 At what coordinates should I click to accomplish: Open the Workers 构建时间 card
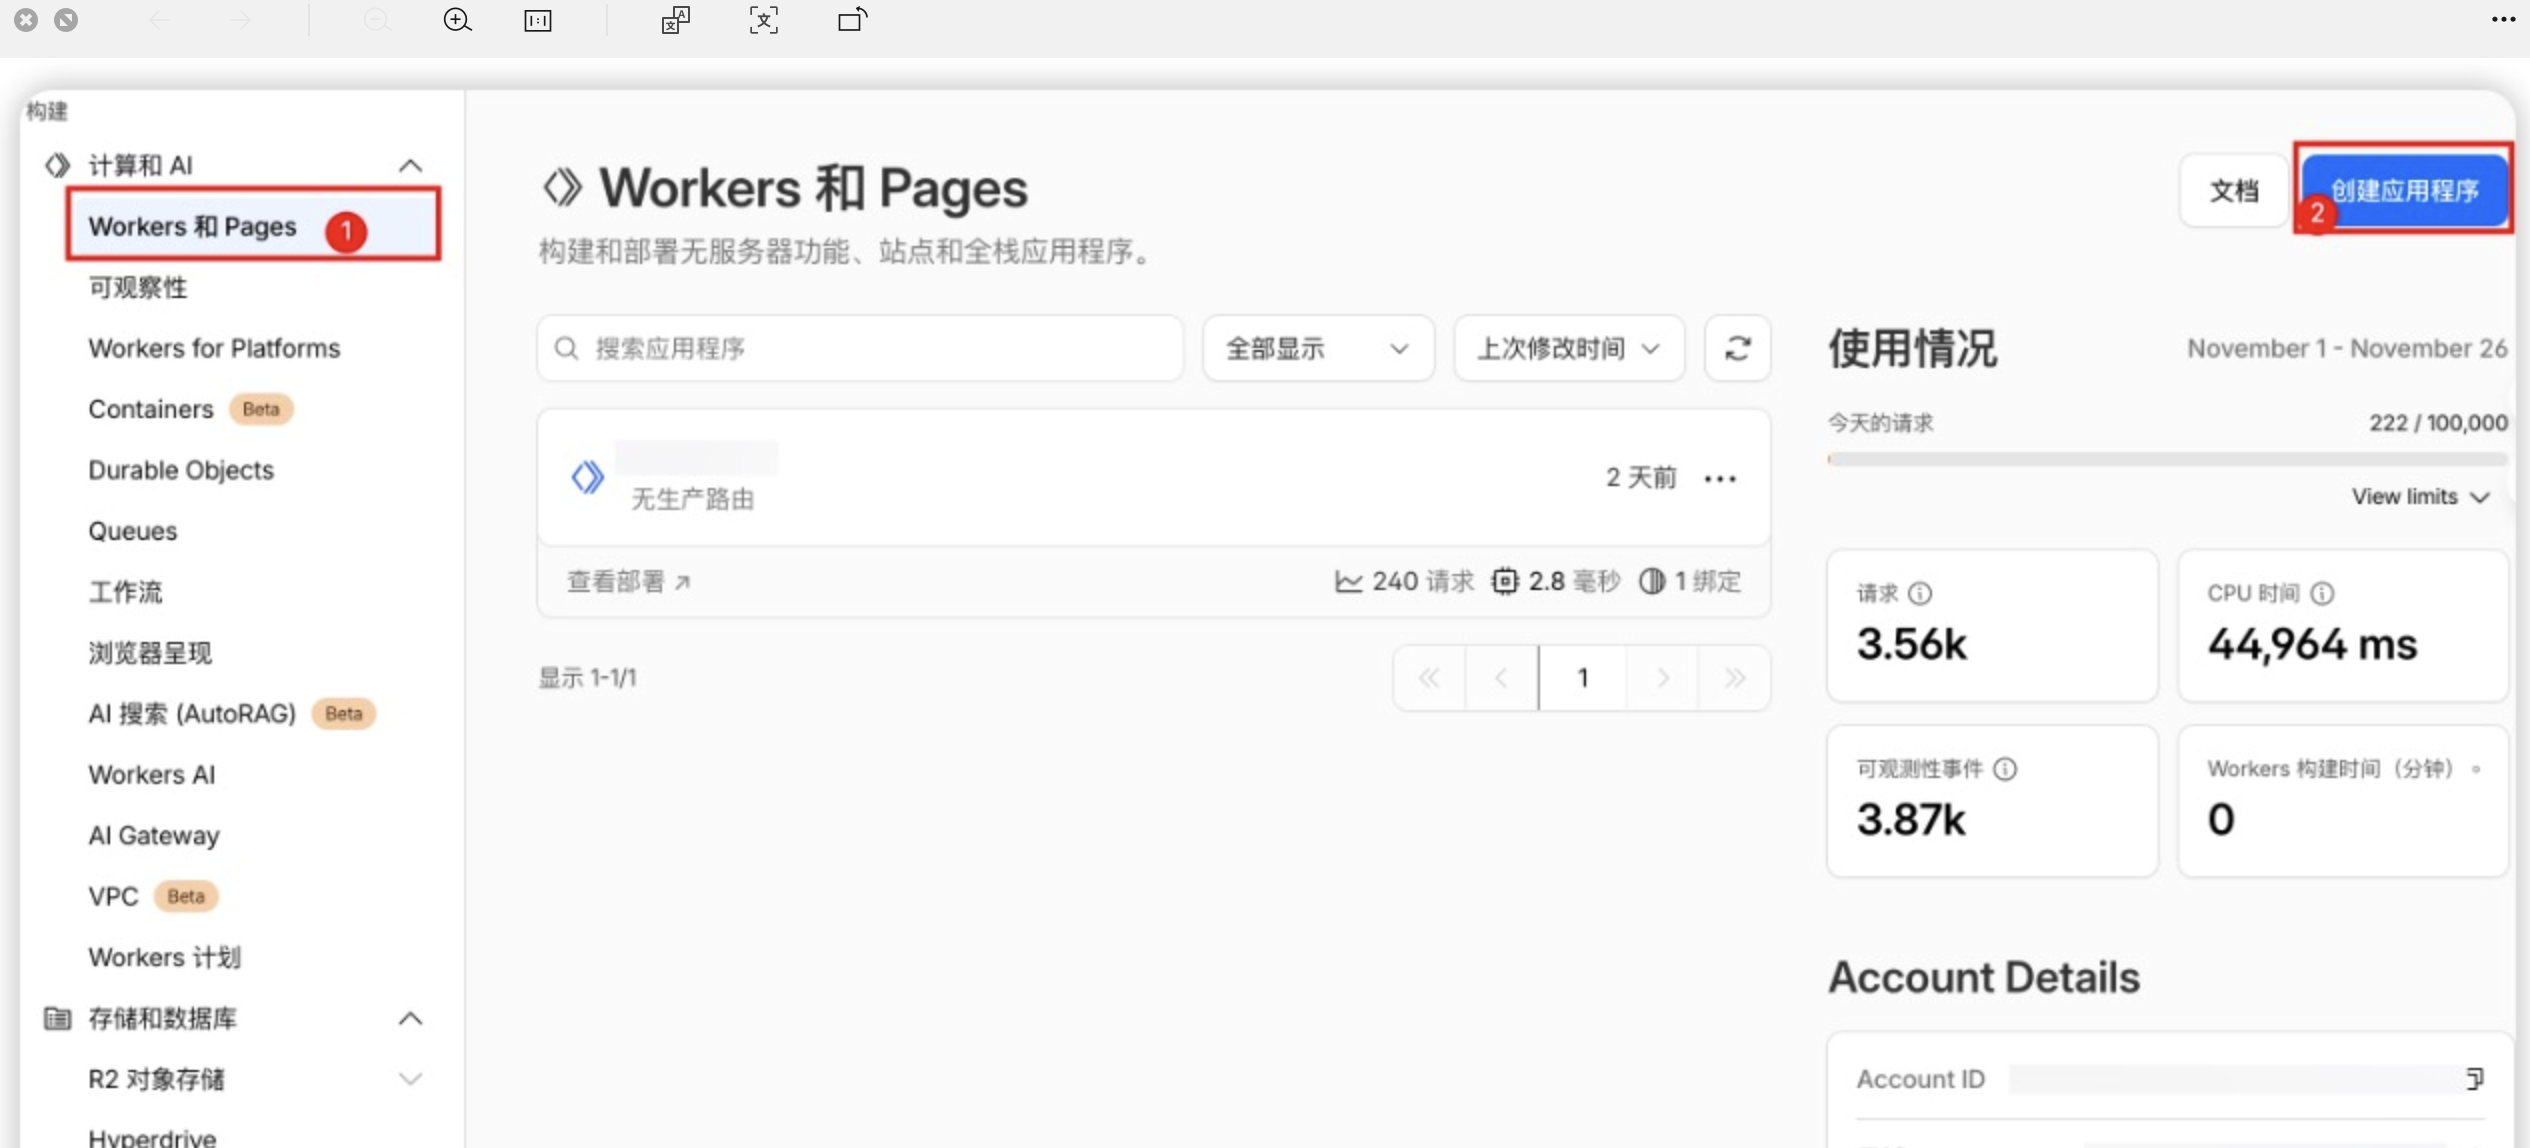pos(2343,801)
